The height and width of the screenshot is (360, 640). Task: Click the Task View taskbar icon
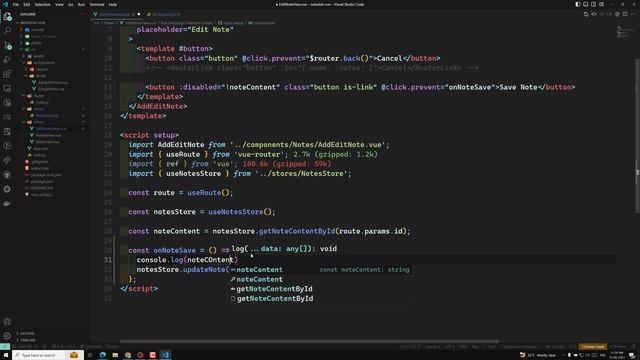coord(90,355)
